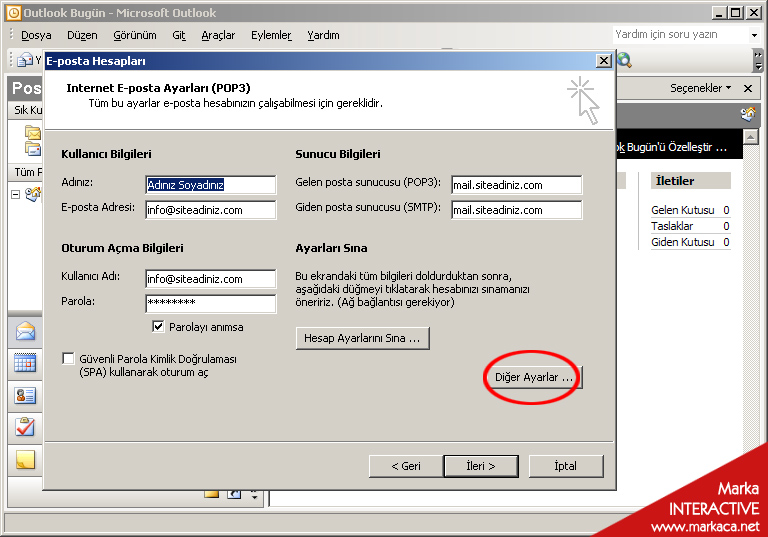Click the Tüm folders header in pane
This screenshot has height=537, width=768.
pyautogui.click(x=25, y=172)
